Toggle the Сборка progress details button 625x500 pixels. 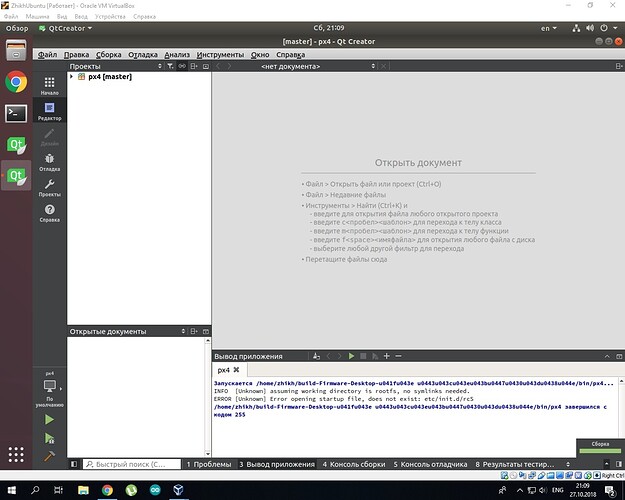click(607, 464)
